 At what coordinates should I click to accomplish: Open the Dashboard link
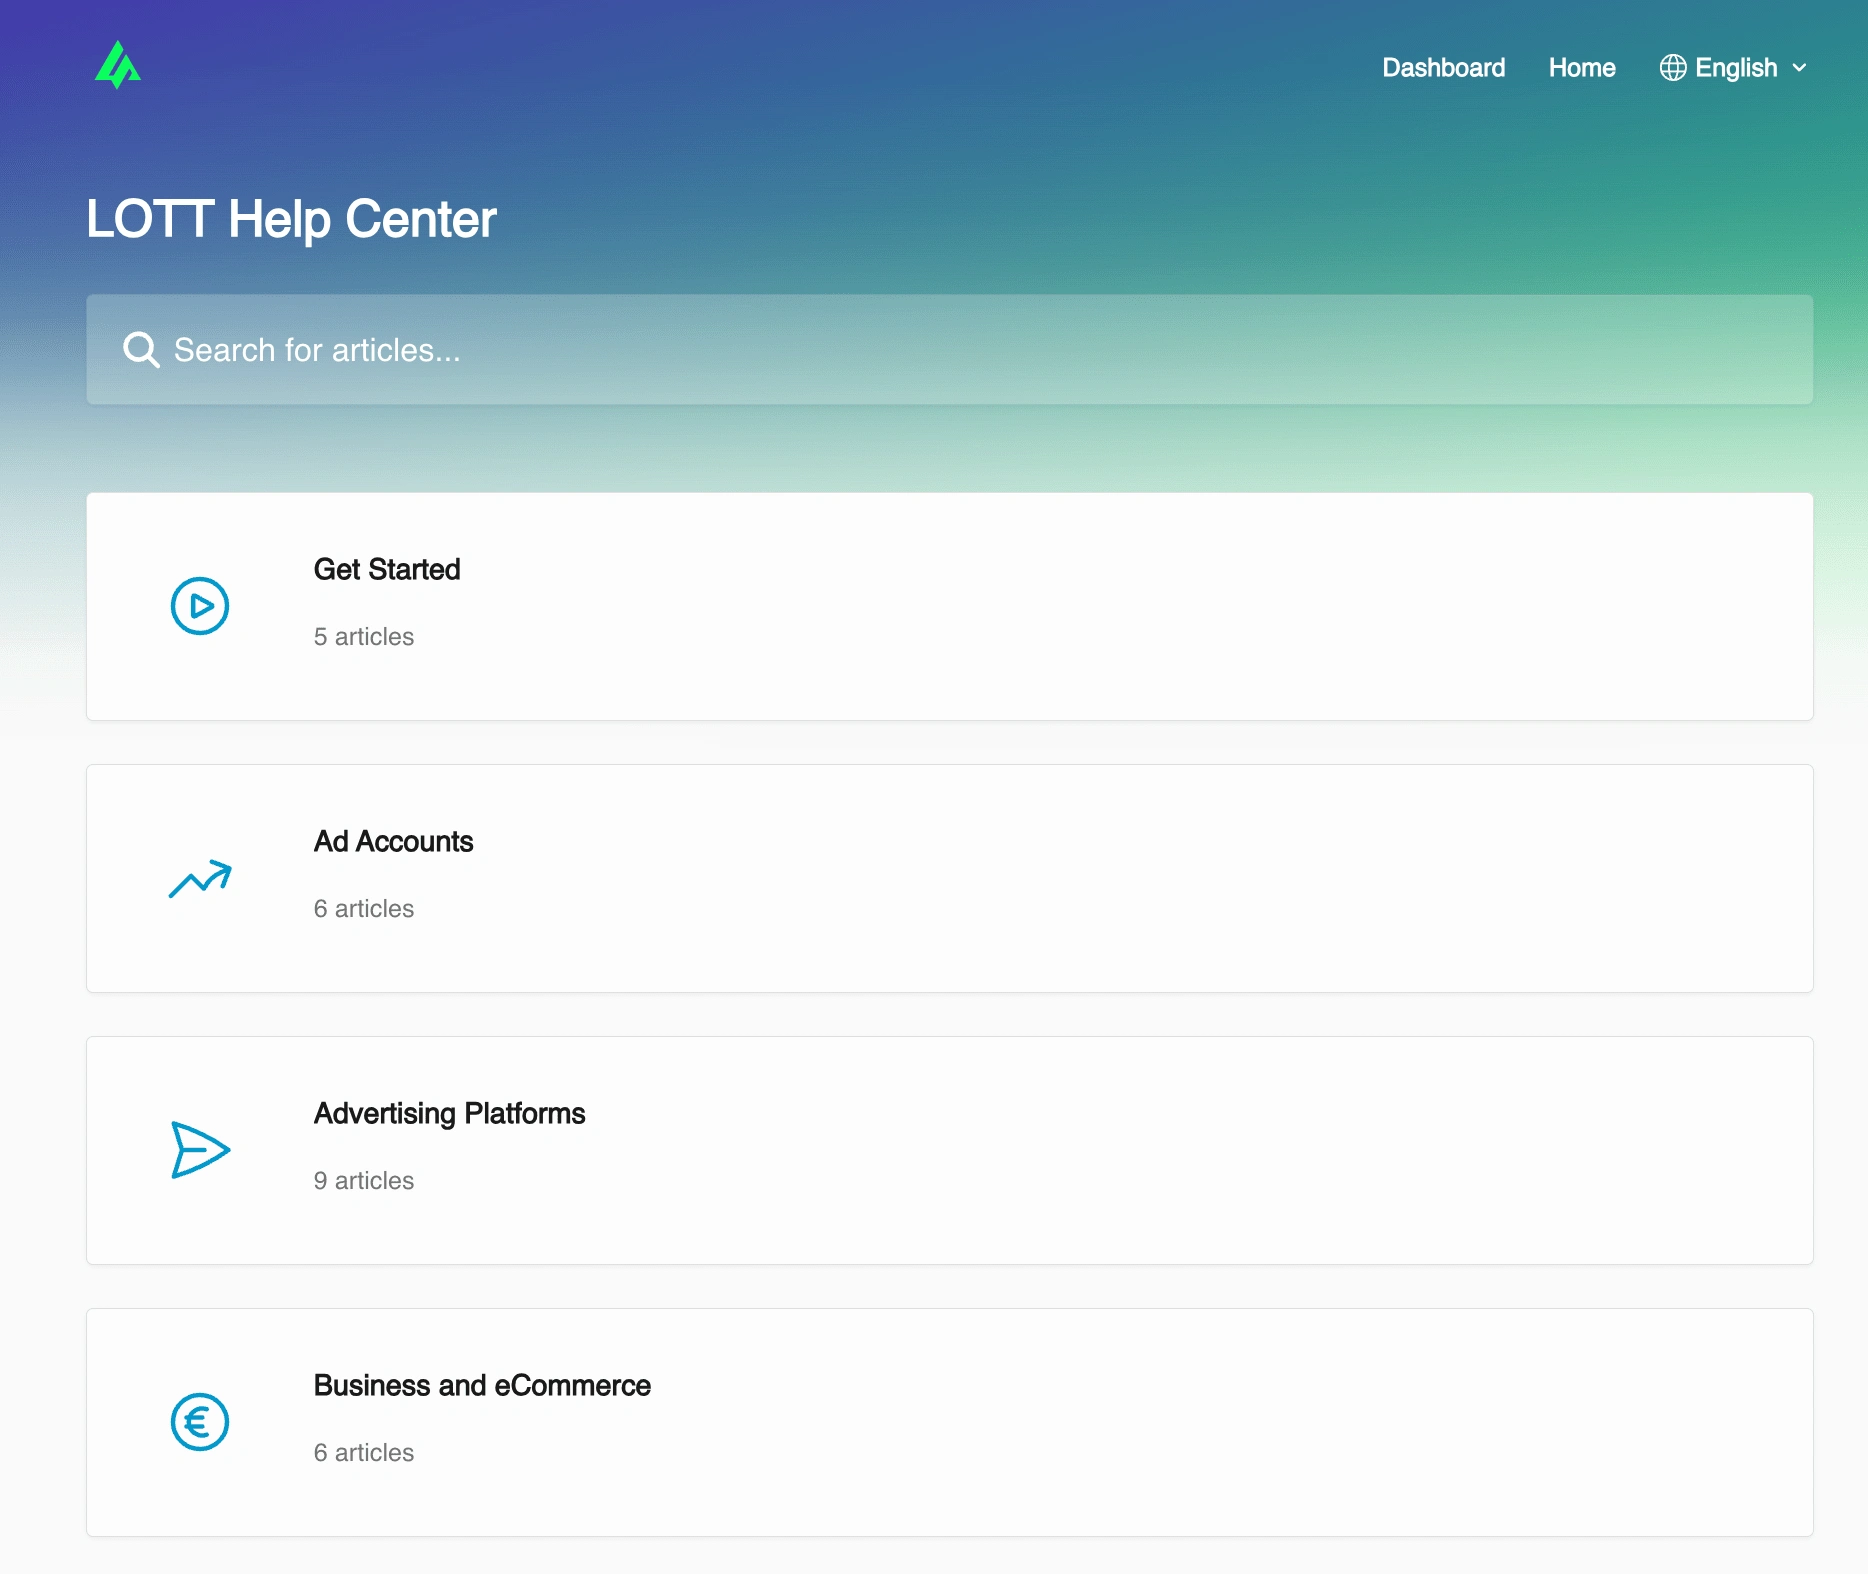[1443, 67]
